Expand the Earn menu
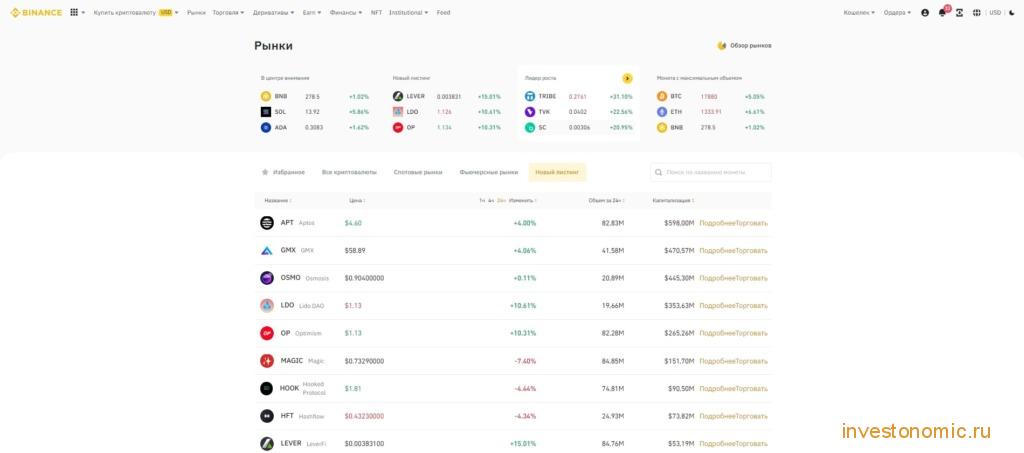 312,12
